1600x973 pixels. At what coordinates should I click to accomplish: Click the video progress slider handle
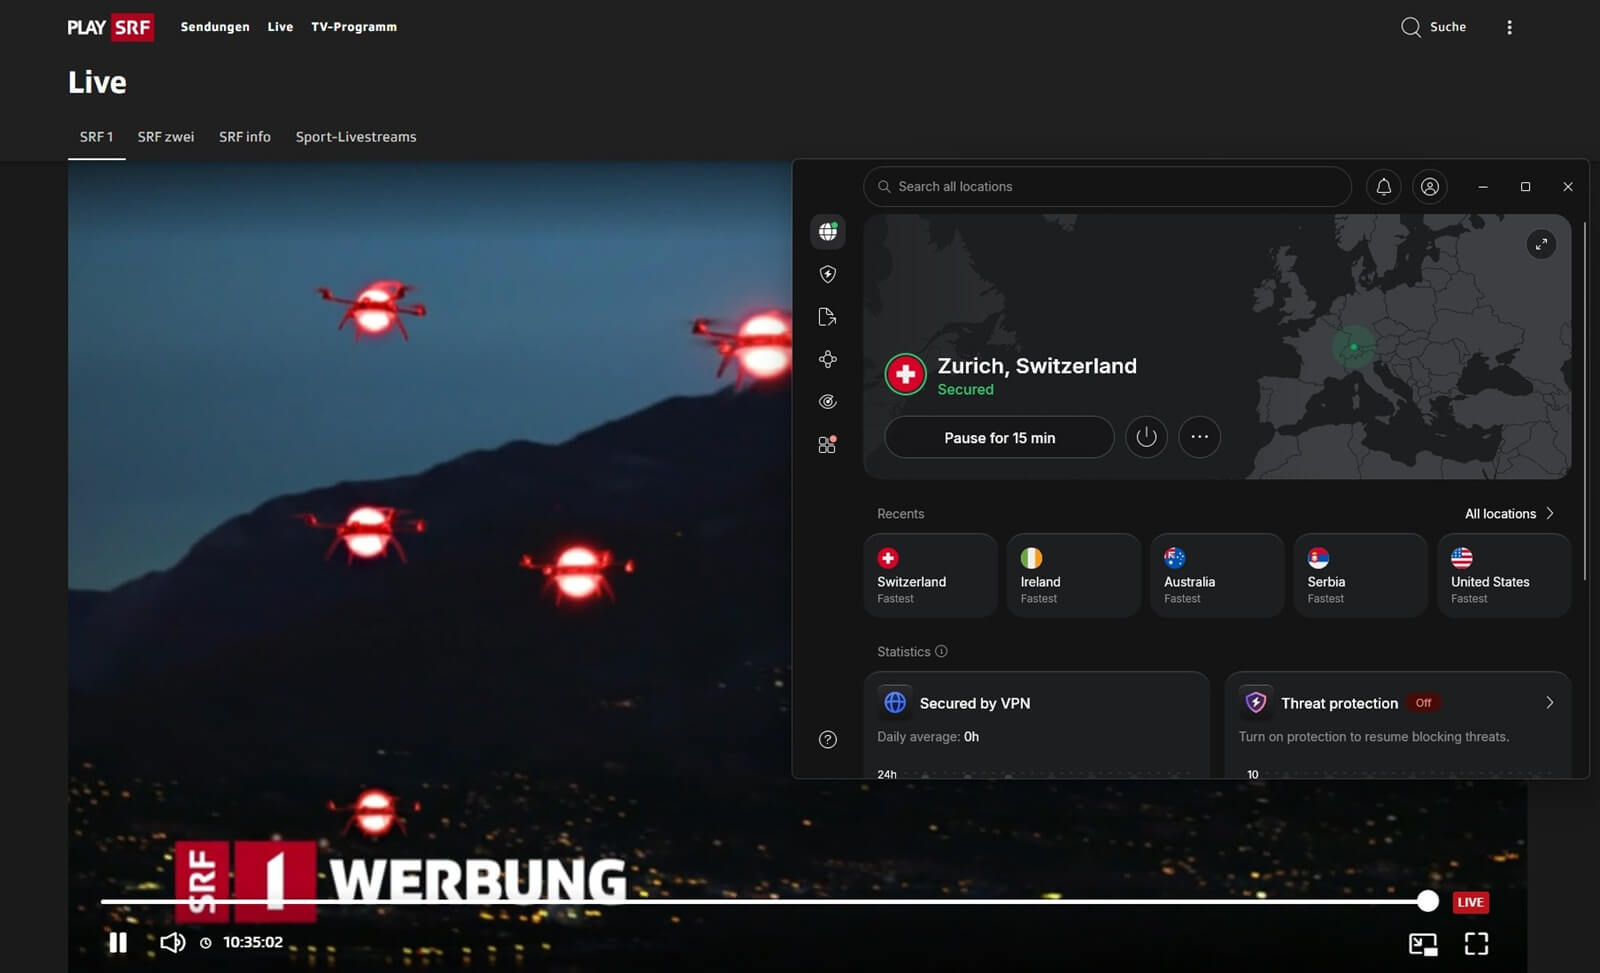tap(1428, 901)
